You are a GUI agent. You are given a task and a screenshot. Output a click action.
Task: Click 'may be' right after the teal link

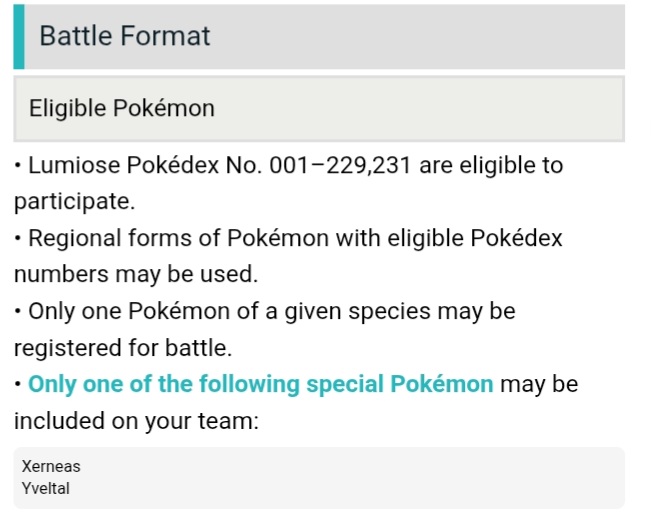(539, 384)
